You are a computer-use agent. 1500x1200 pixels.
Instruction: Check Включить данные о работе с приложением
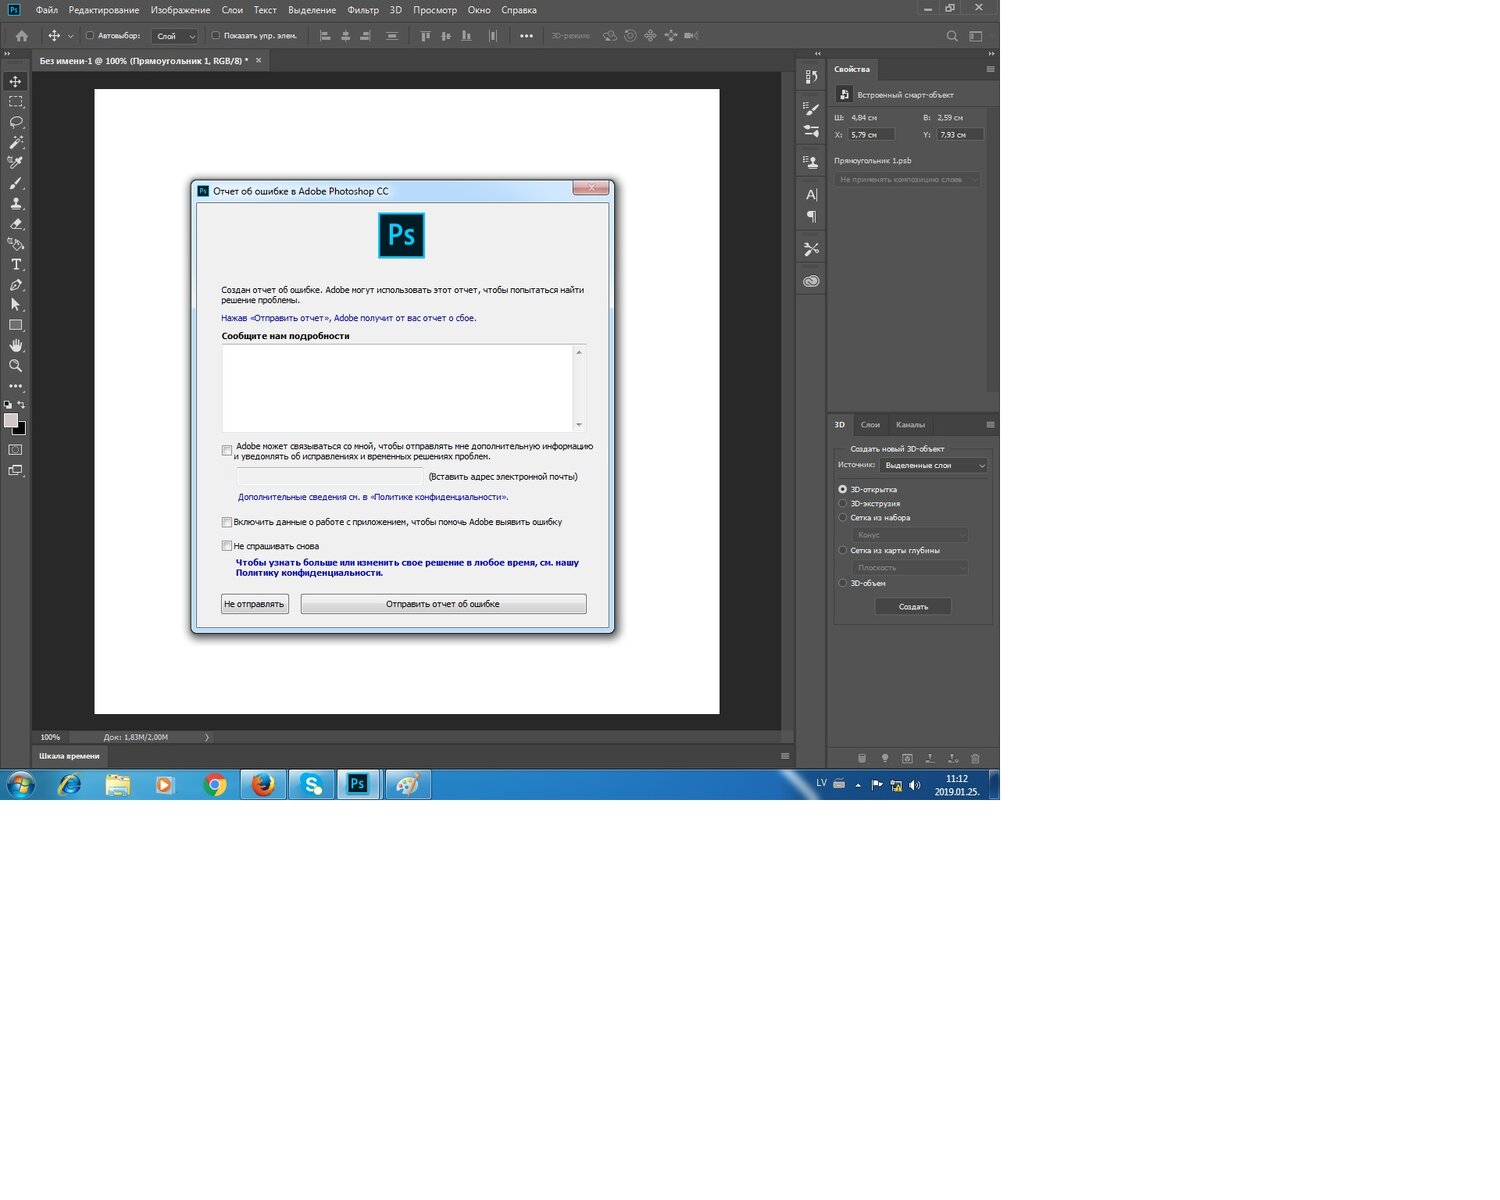coord(227,522)
